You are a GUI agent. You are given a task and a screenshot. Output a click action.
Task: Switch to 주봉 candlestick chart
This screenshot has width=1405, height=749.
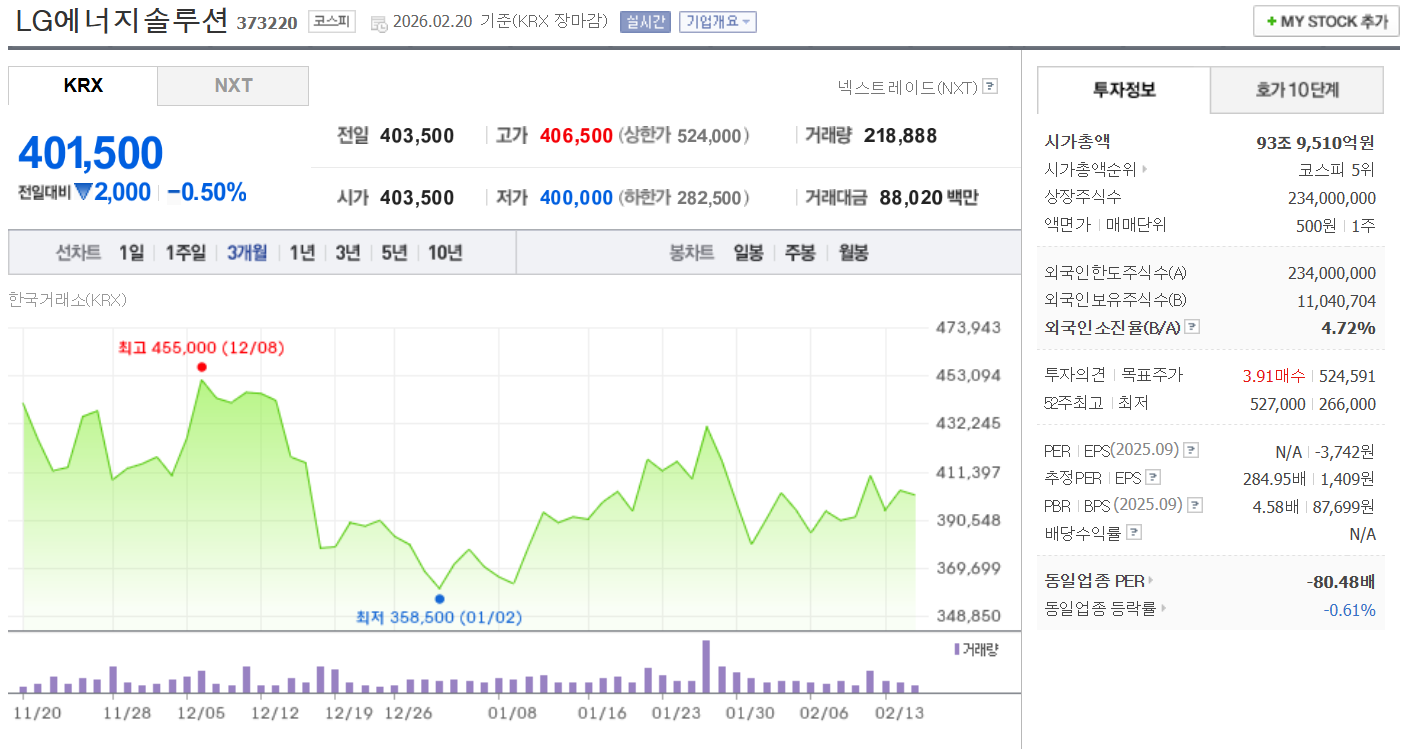click(x=800, y=253)
